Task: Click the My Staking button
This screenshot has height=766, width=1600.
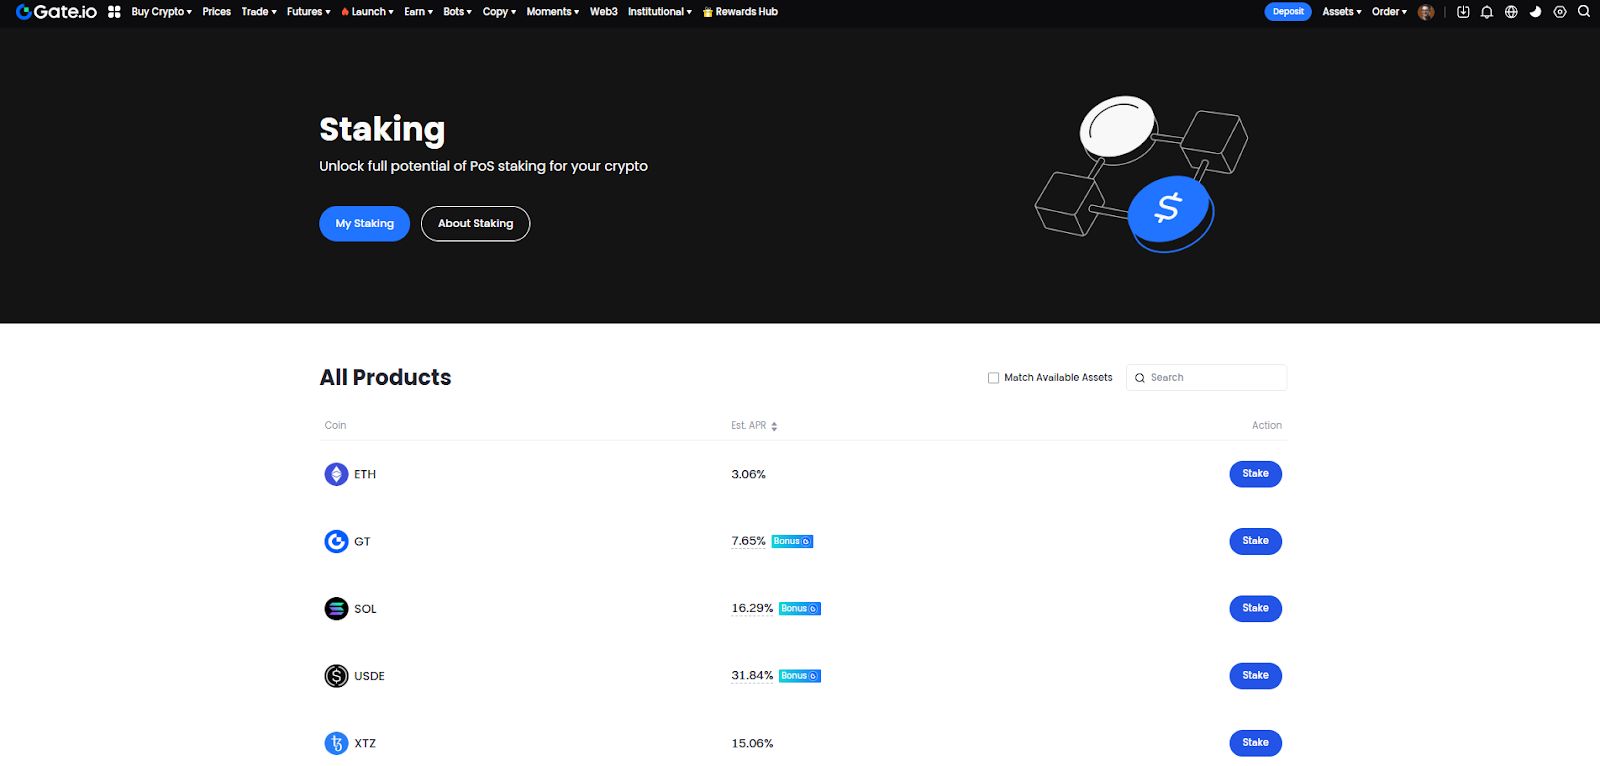Action: [364, 224]
